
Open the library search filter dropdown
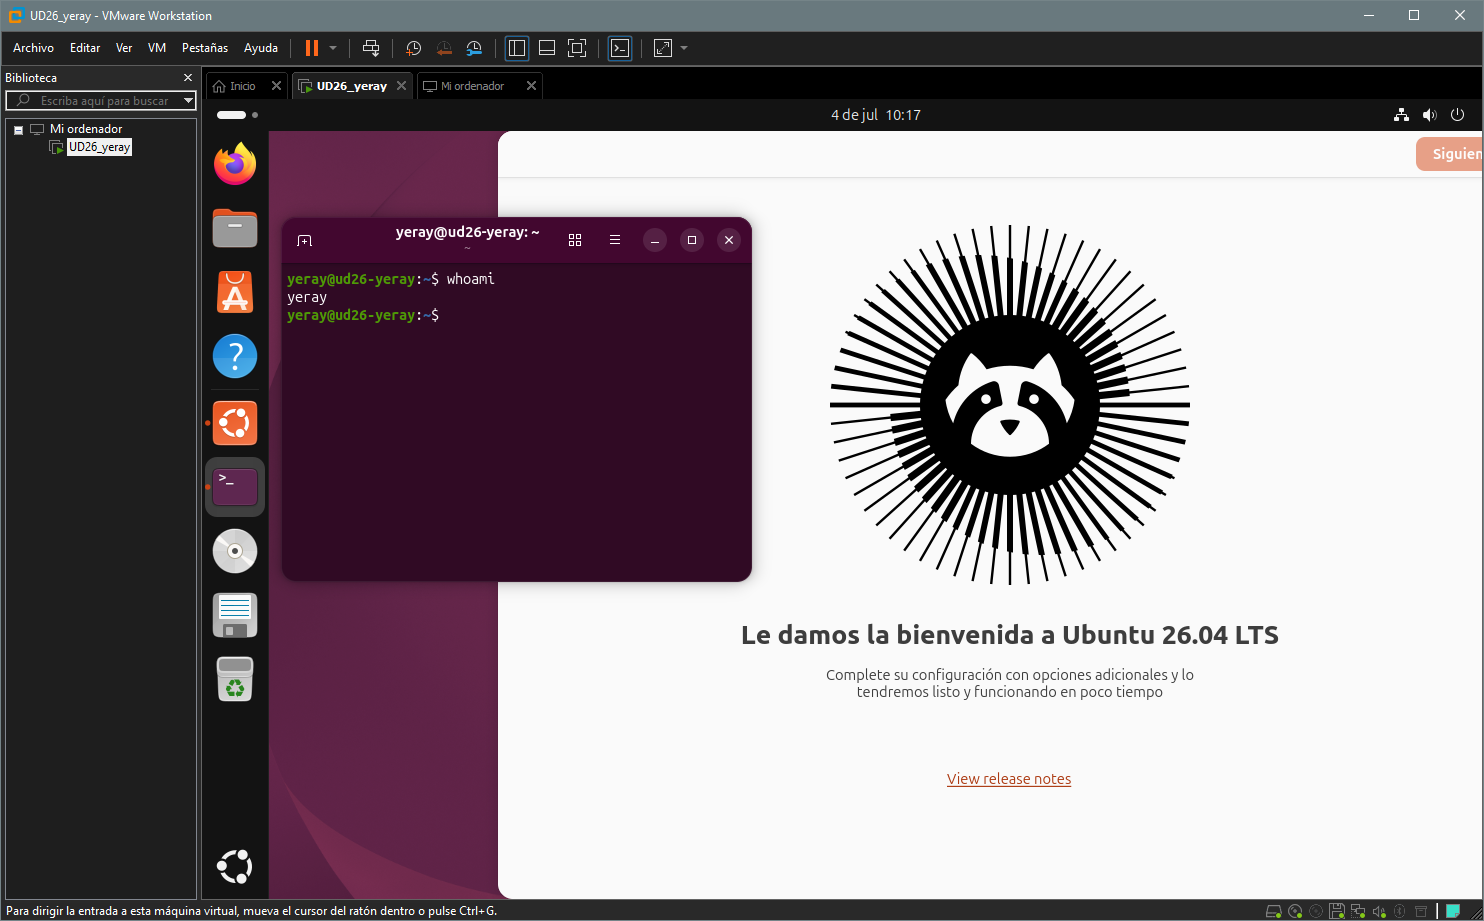[188, 101]
